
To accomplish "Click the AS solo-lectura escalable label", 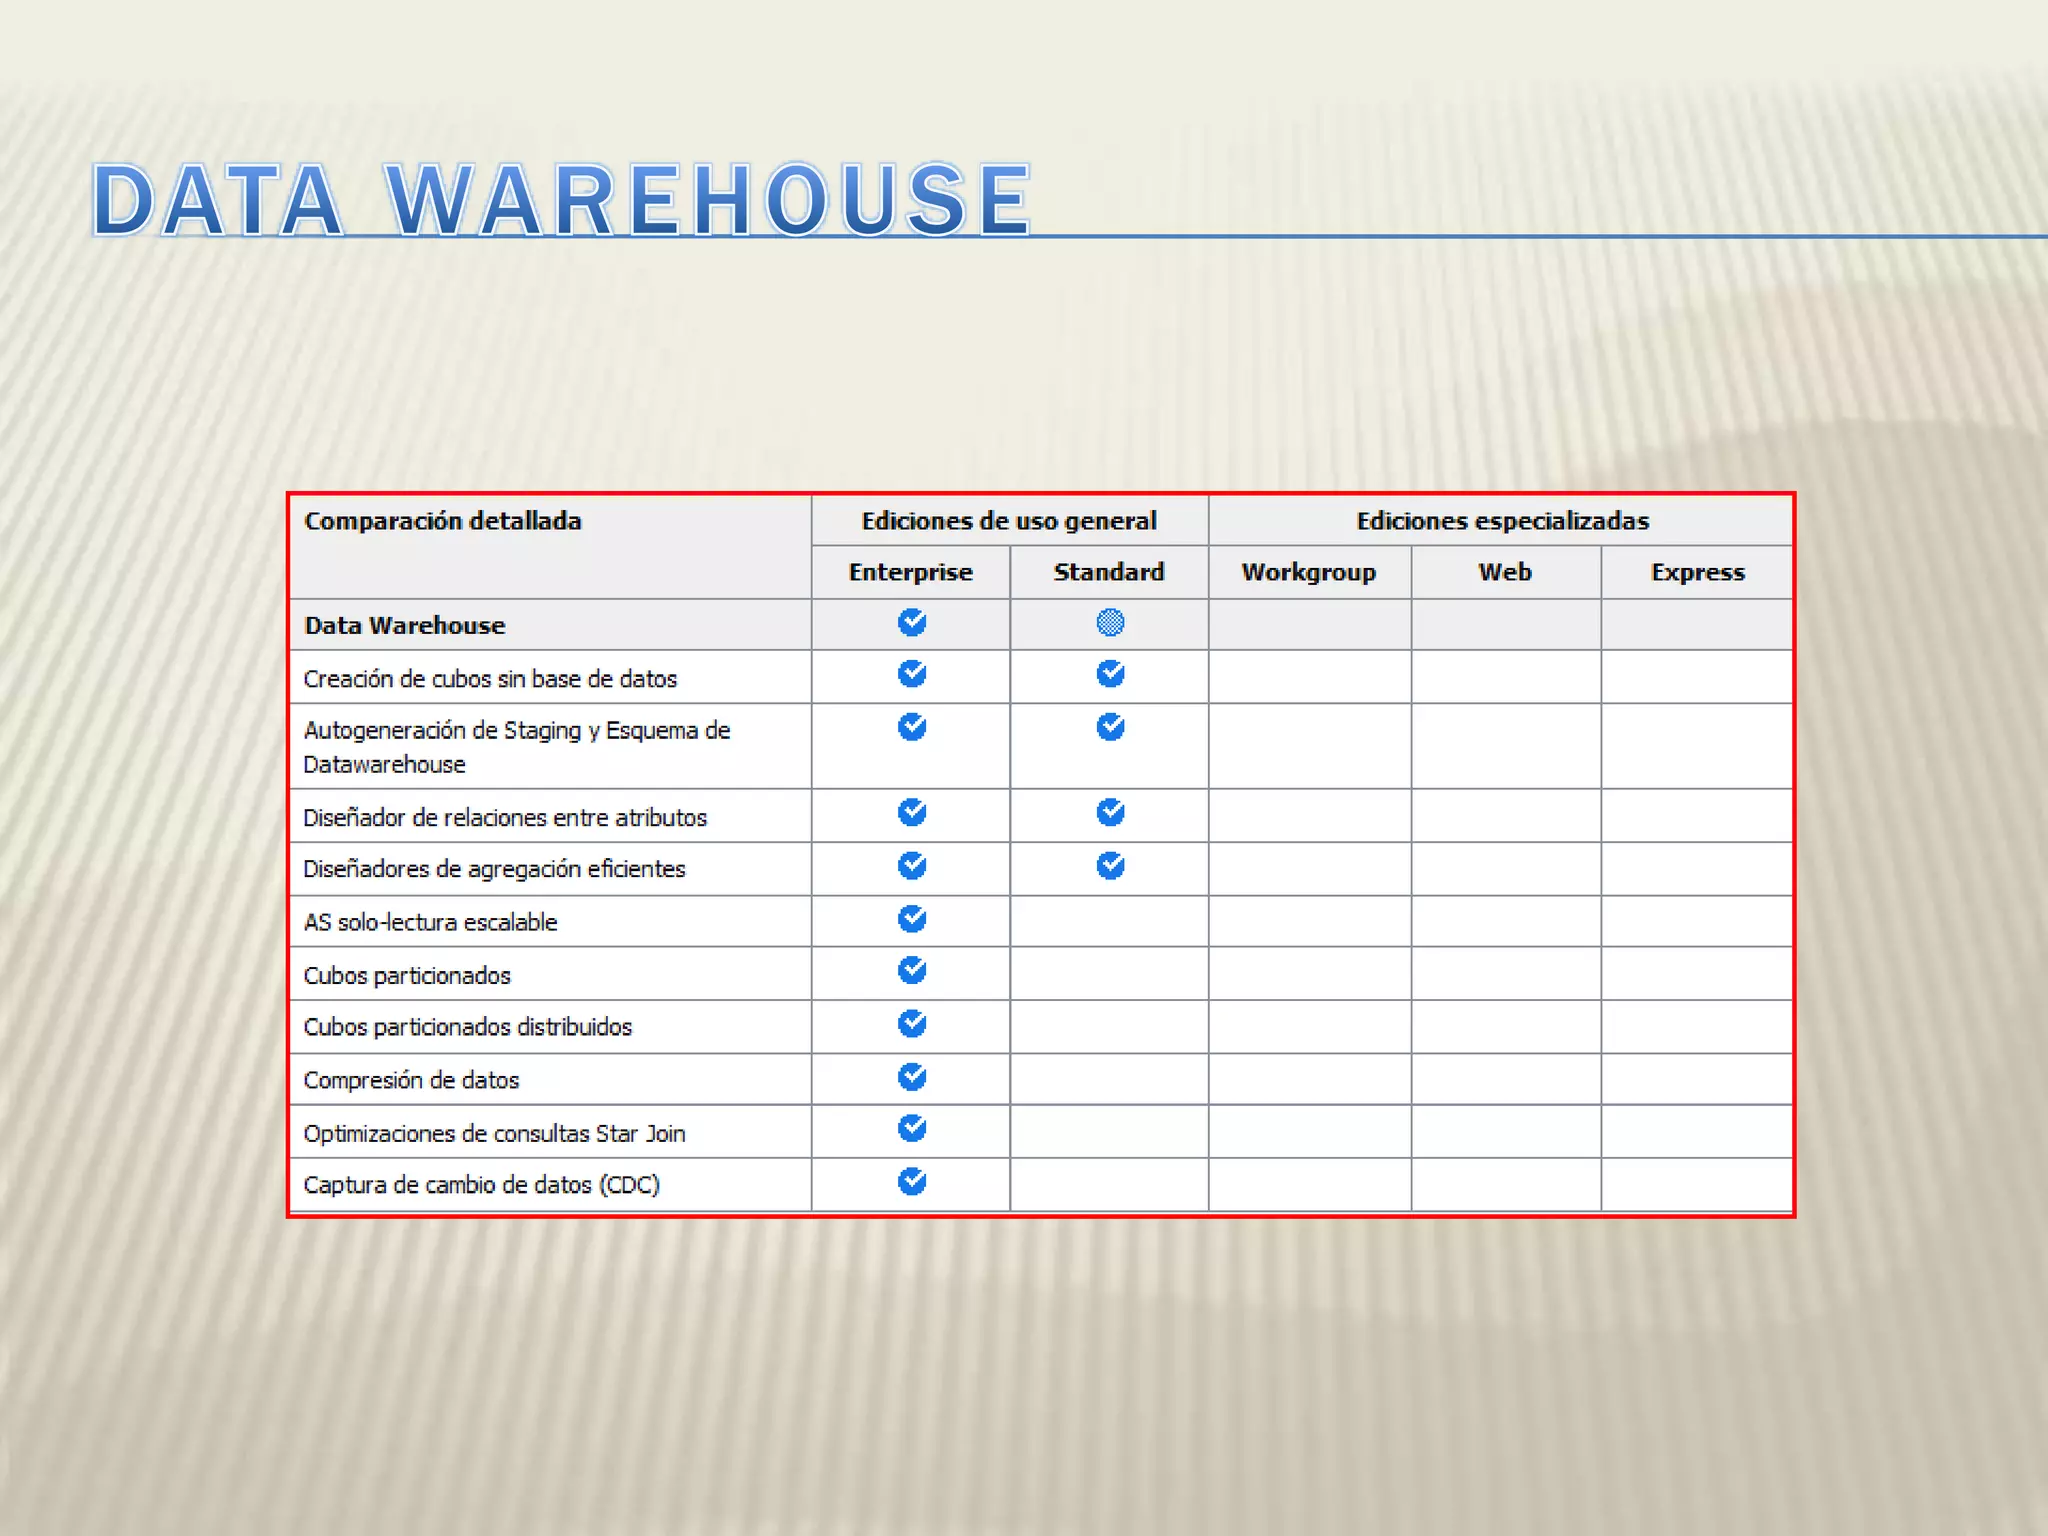I will [430, 922].
